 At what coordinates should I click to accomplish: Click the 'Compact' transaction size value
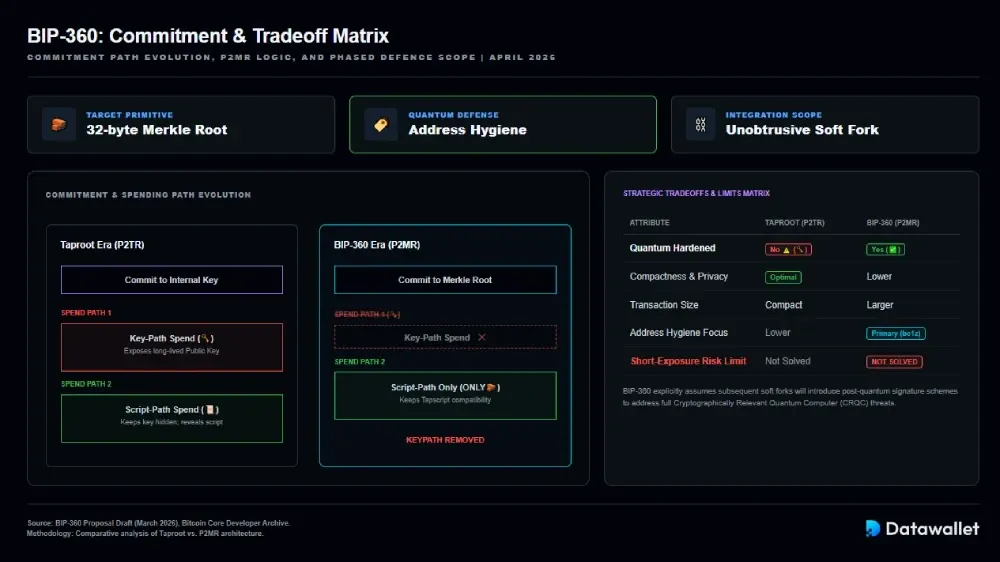[784, 305]
